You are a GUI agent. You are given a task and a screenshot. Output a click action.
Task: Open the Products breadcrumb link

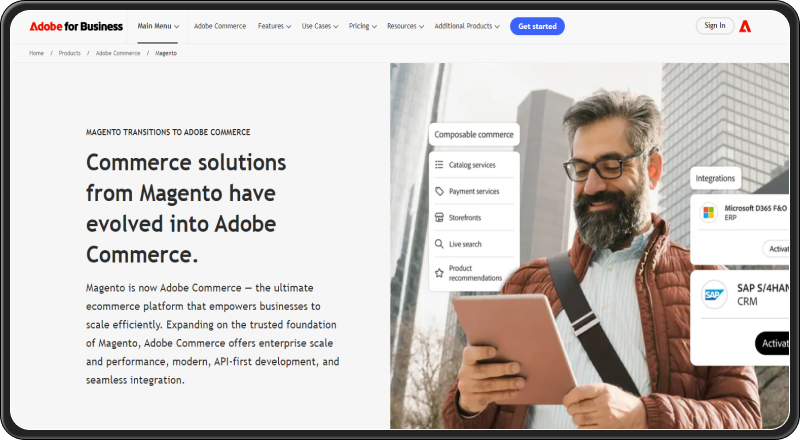tap(69, 52)
